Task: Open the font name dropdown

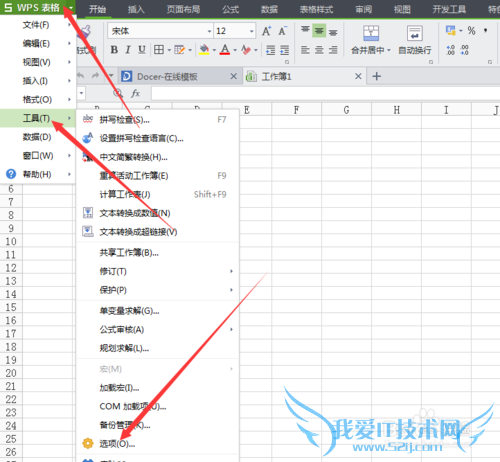Action: tap(209, 31)
